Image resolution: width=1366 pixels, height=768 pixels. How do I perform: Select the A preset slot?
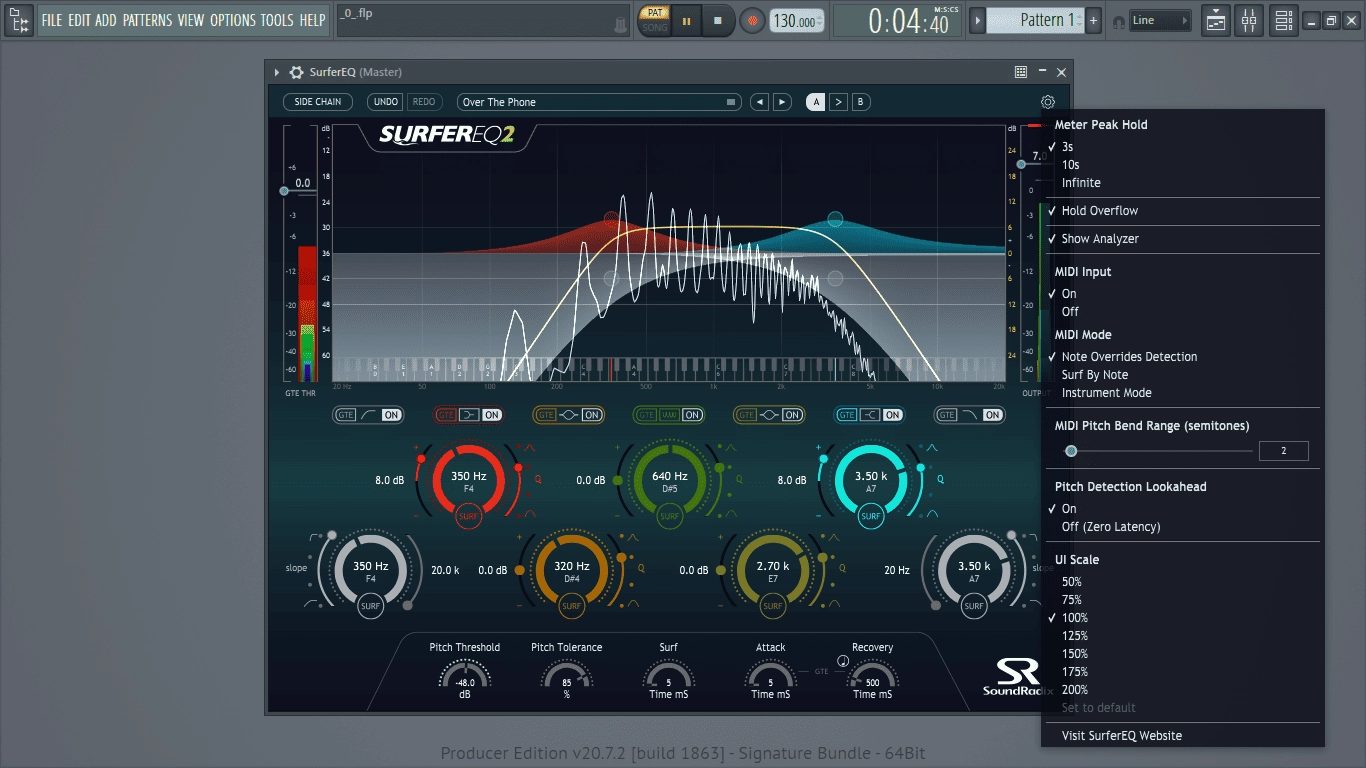pyautogui.click(x=816, y=102)
